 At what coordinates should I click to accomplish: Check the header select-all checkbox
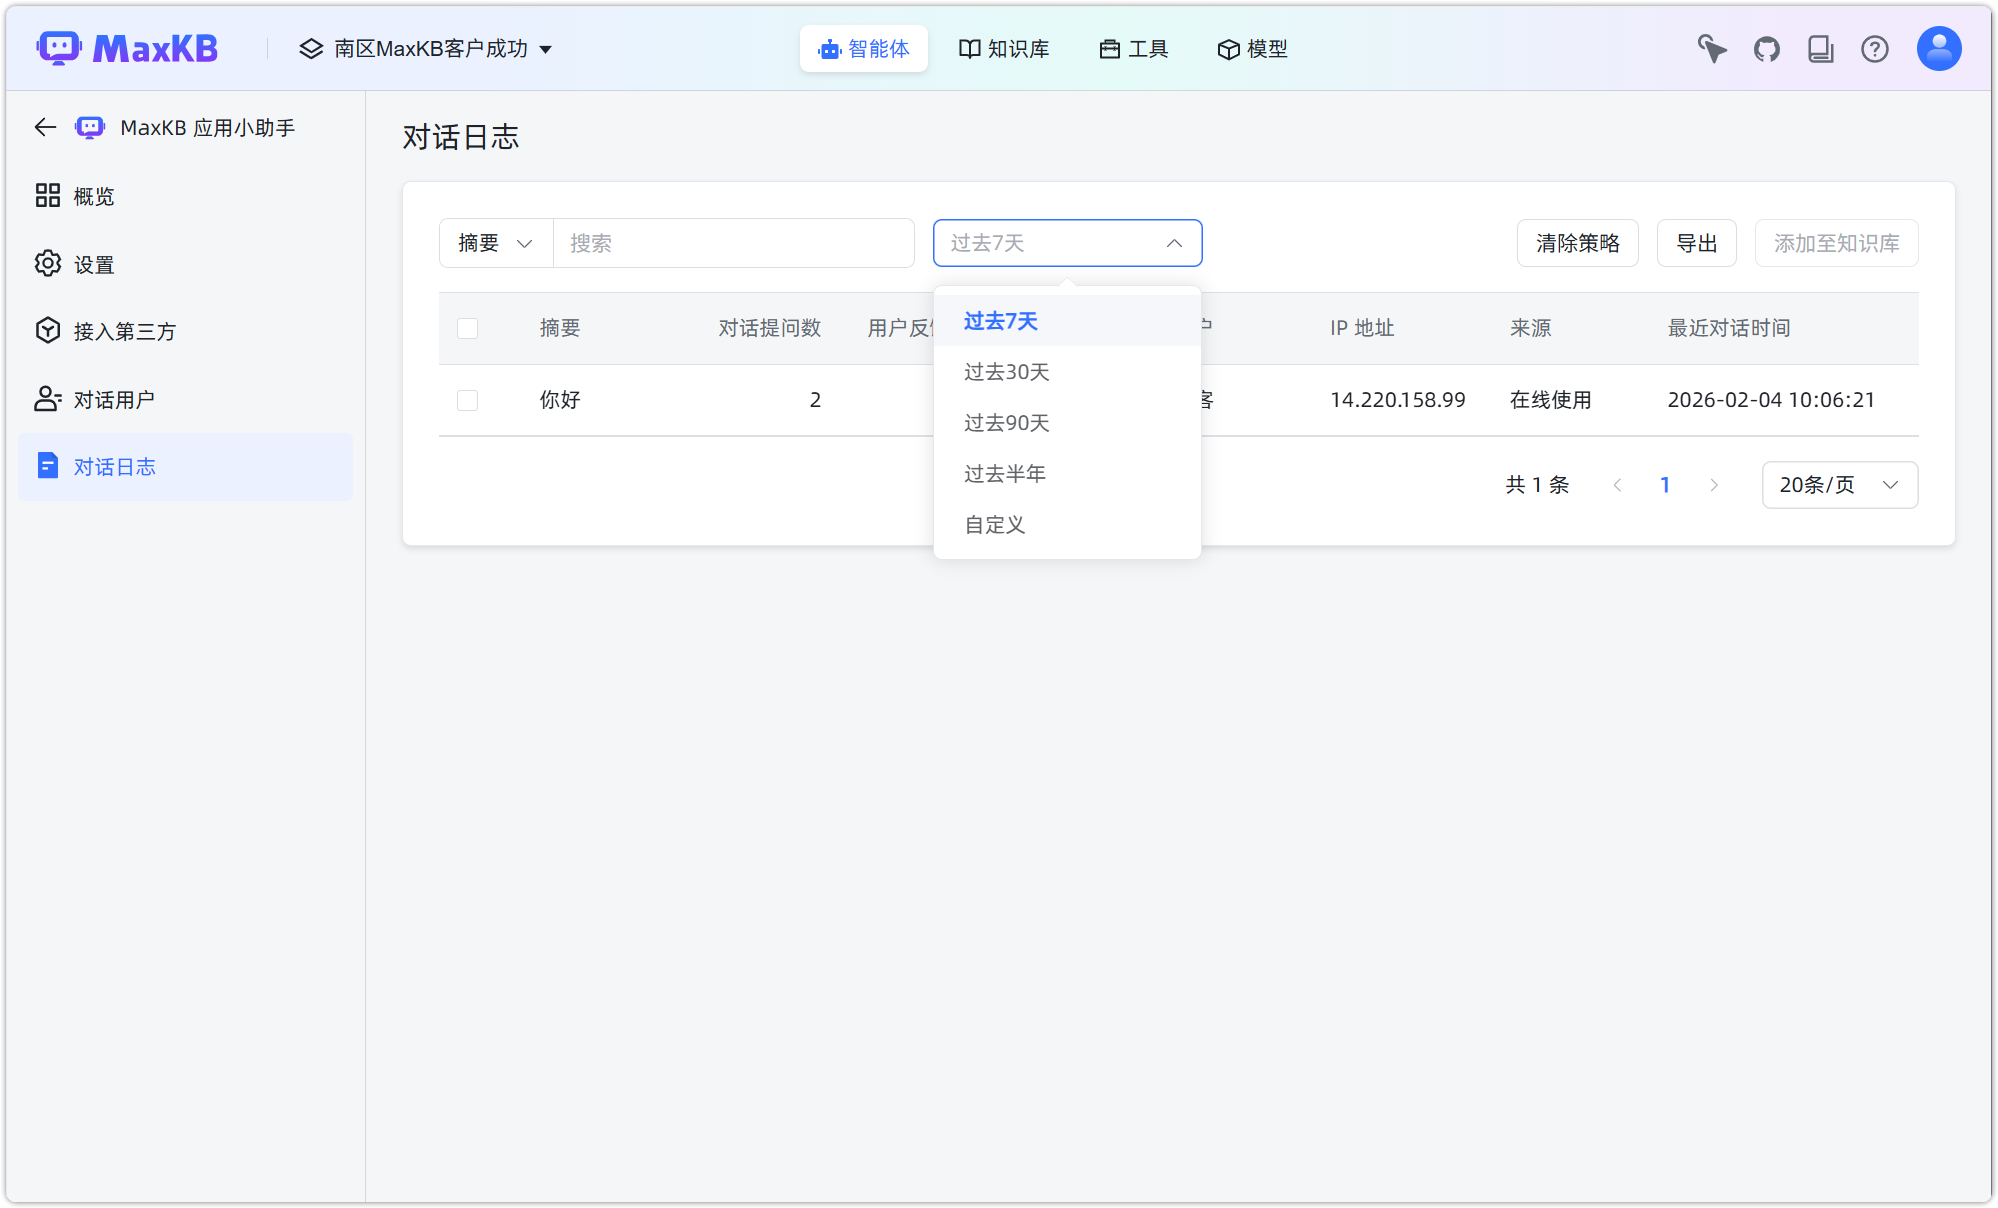[x=467, y=328]
